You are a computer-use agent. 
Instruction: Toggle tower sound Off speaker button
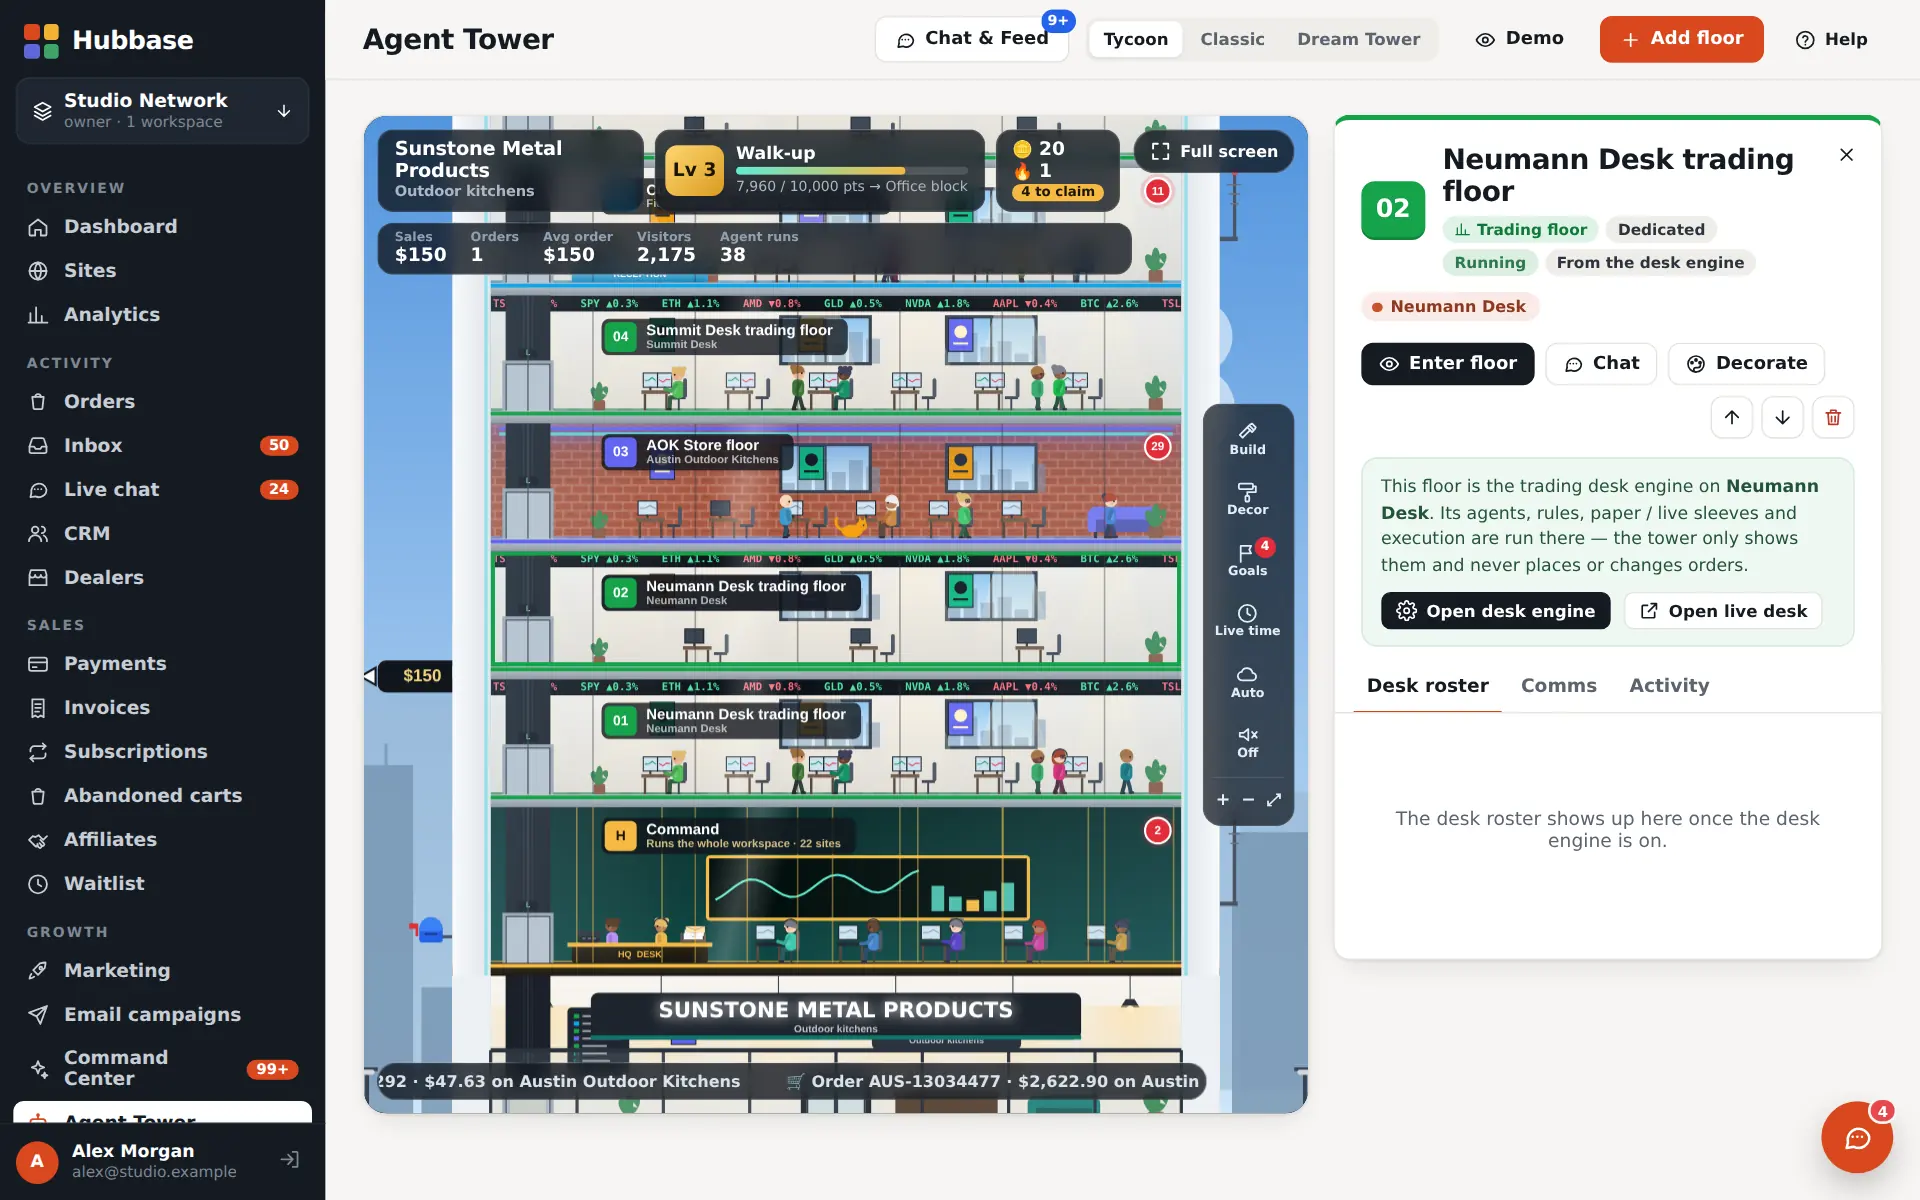click(x=1247, y=742)
